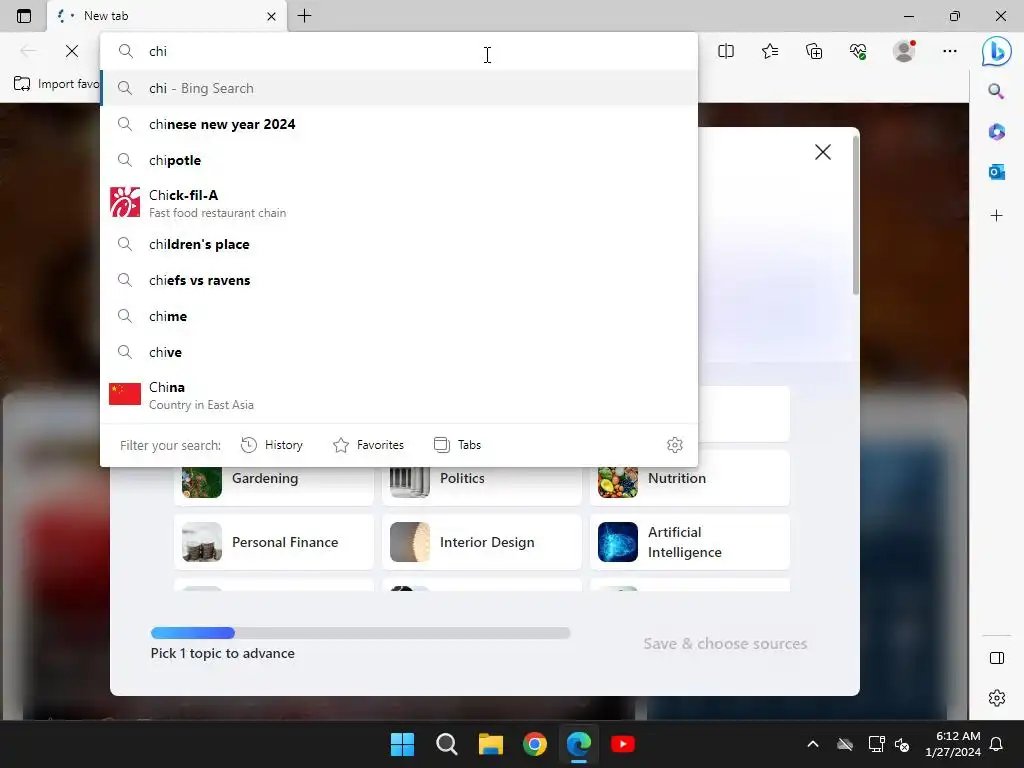Open the Outlook sidebar icon

tap(996, 172)
